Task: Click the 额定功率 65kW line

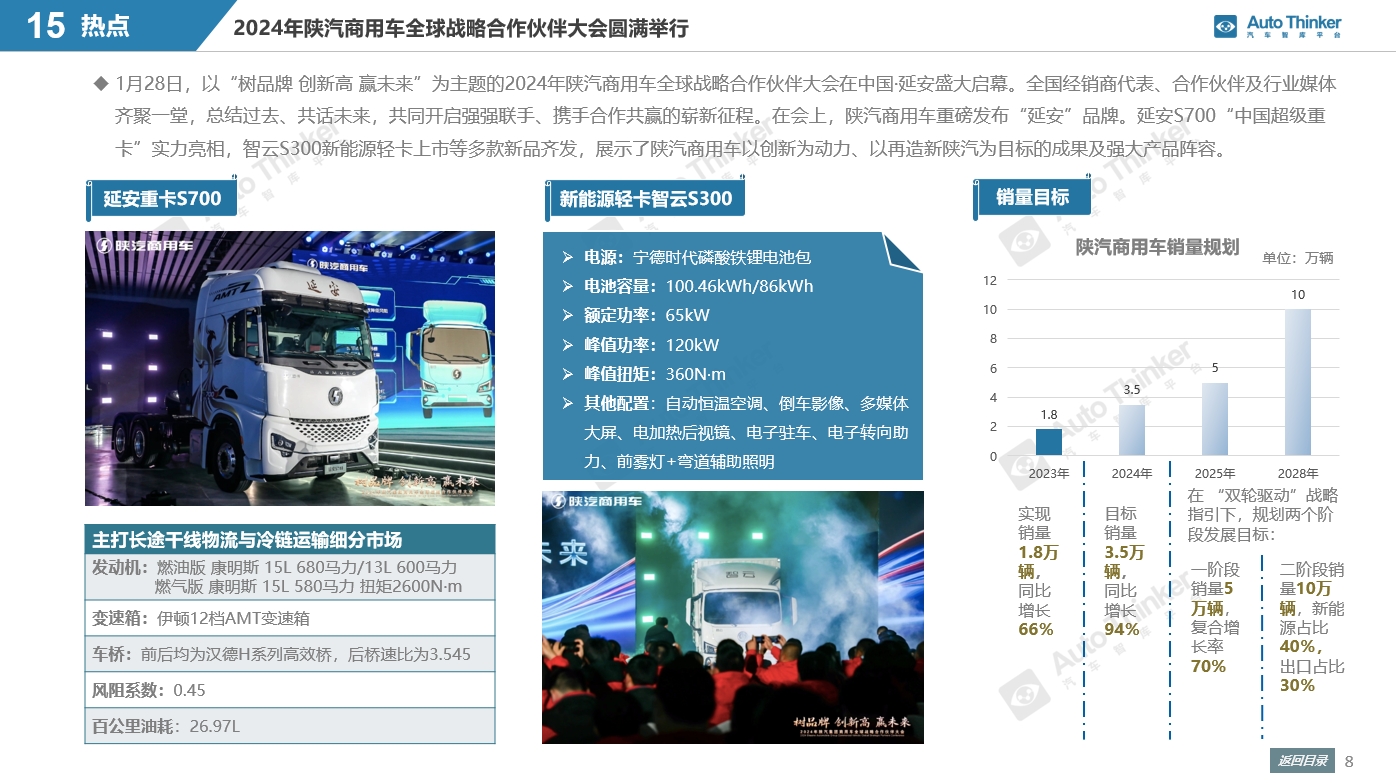Action: pos(635,315)
